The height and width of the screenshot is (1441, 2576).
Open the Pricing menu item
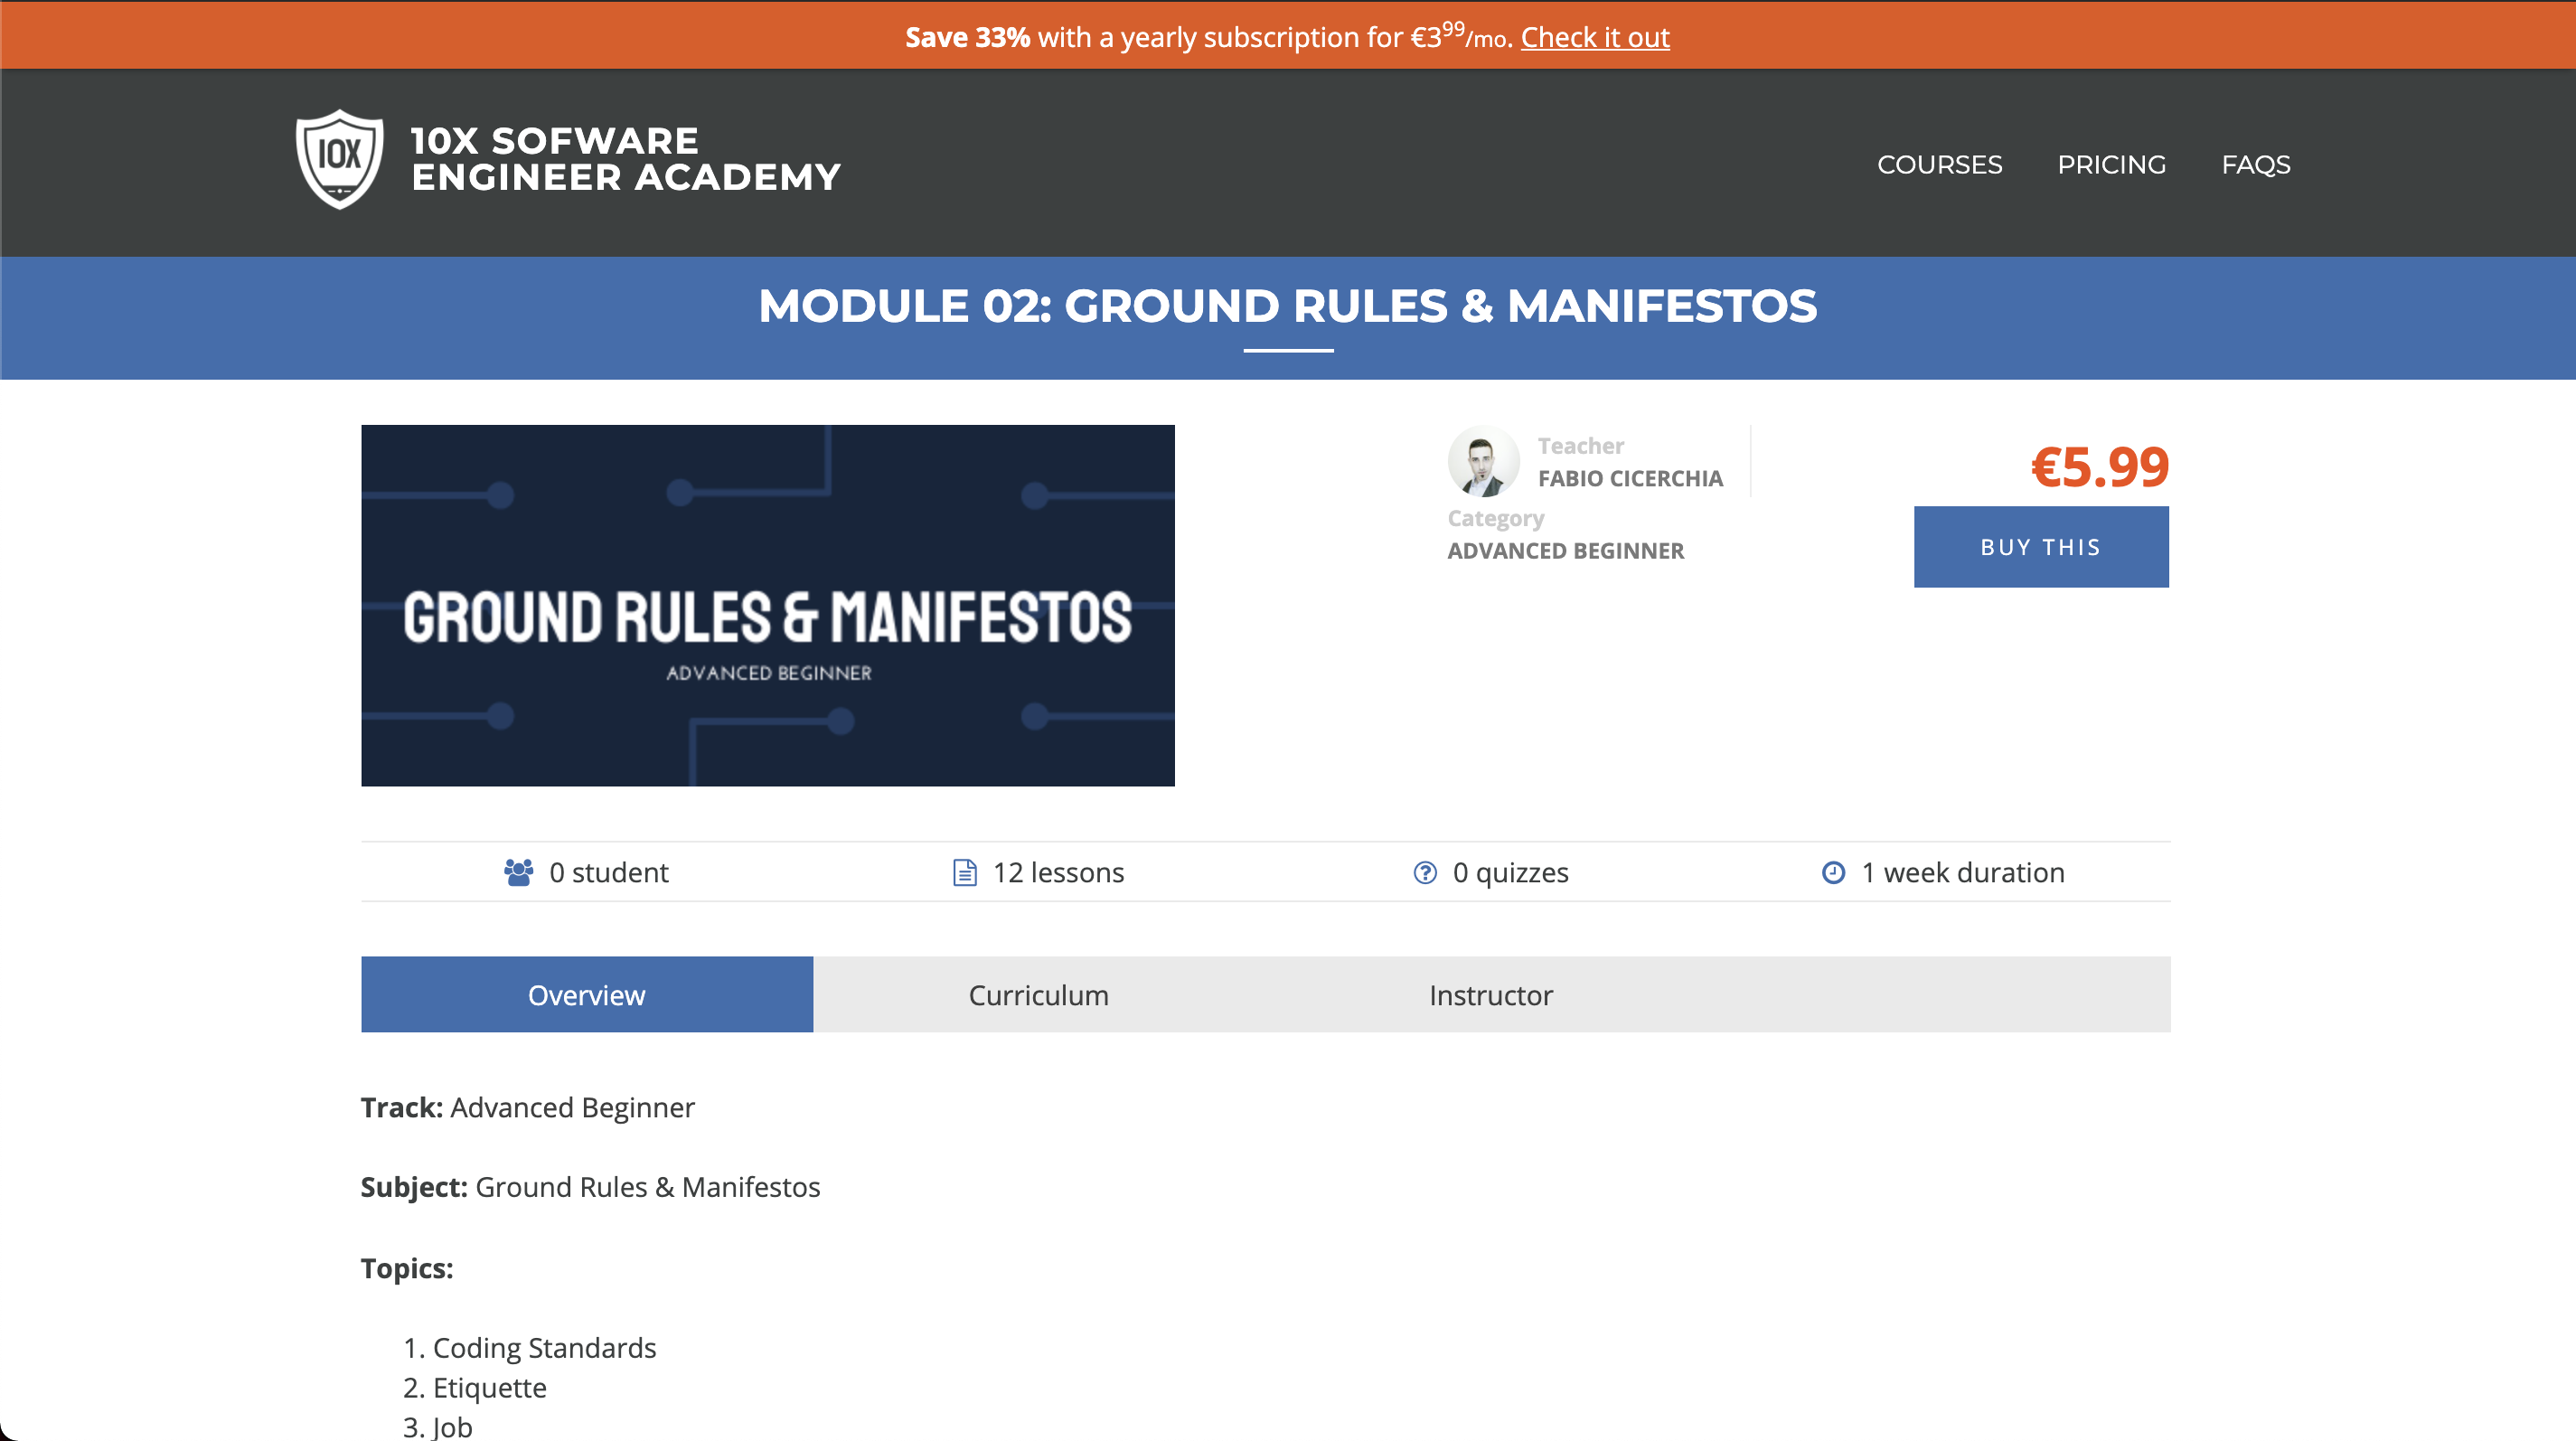pyautogui.click(x=2111, y=164)
